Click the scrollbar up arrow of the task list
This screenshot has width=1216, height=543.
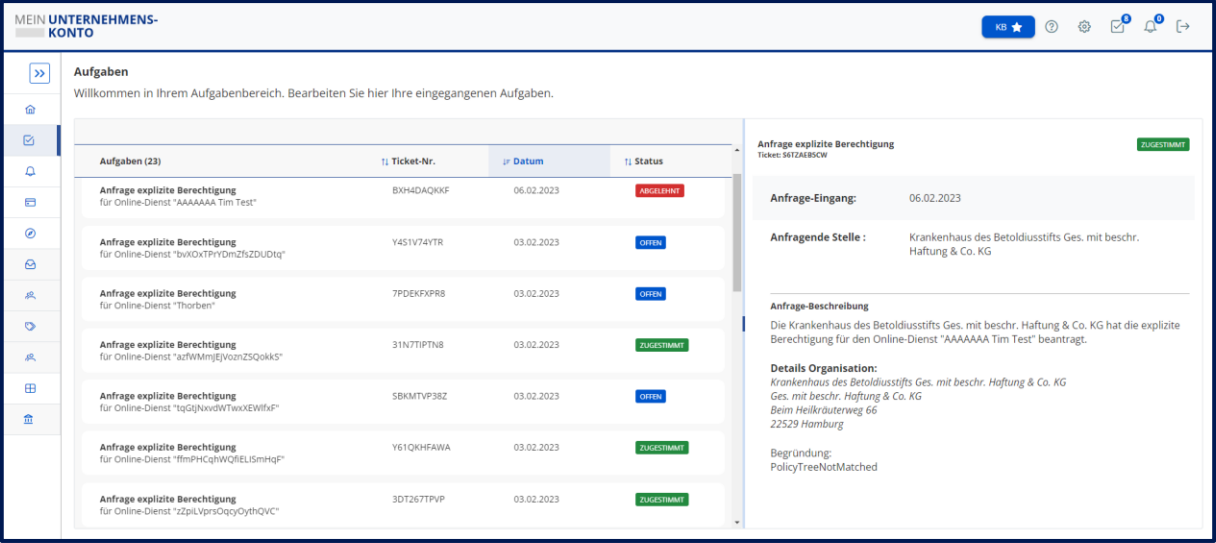click(738, 151)
